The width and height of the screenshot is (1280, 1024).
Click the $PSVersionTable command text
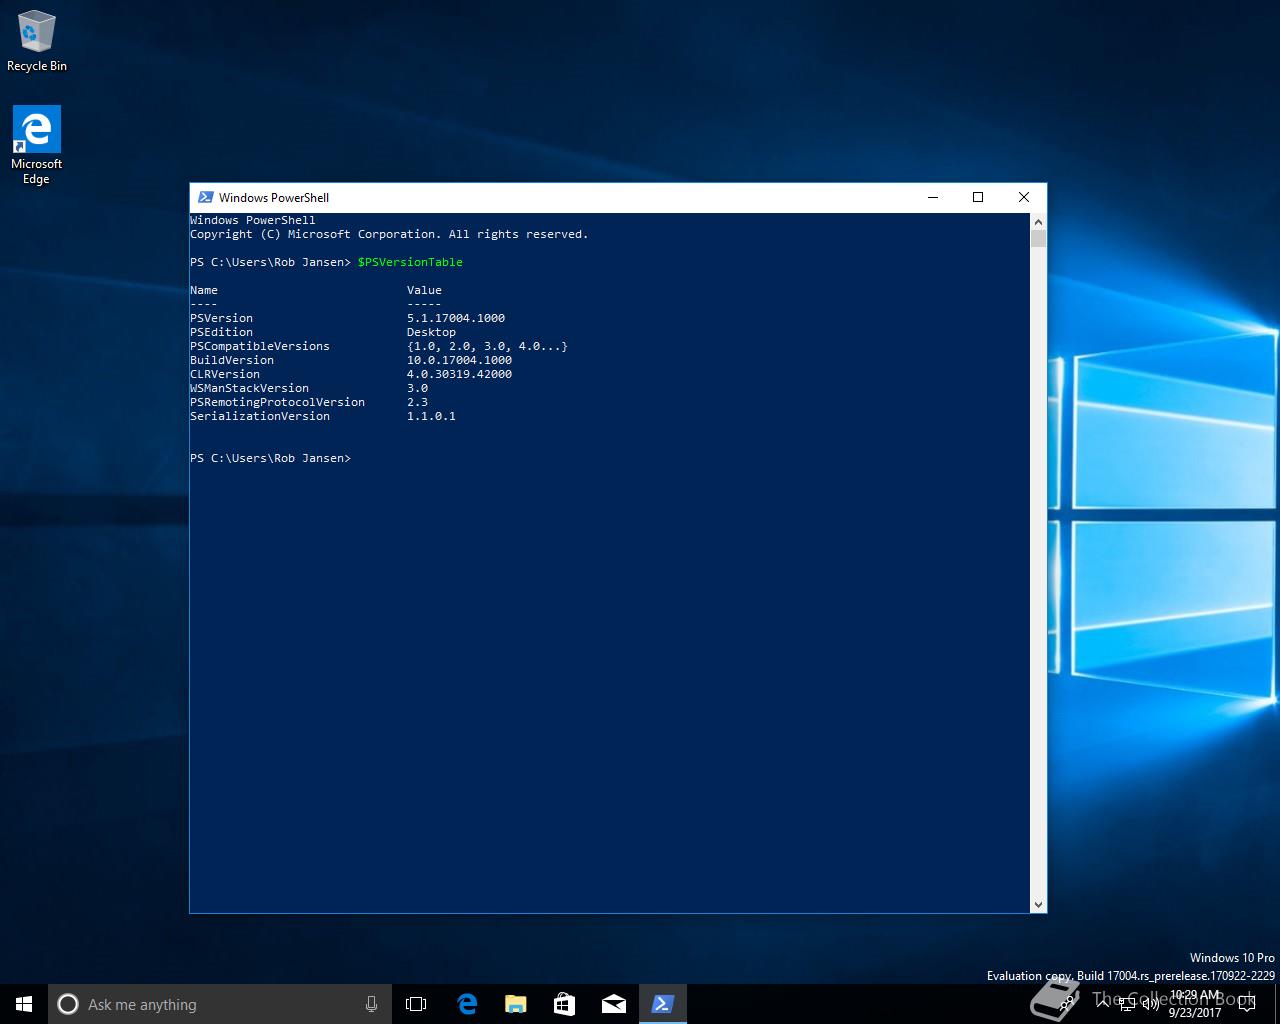tap(410, 262)
